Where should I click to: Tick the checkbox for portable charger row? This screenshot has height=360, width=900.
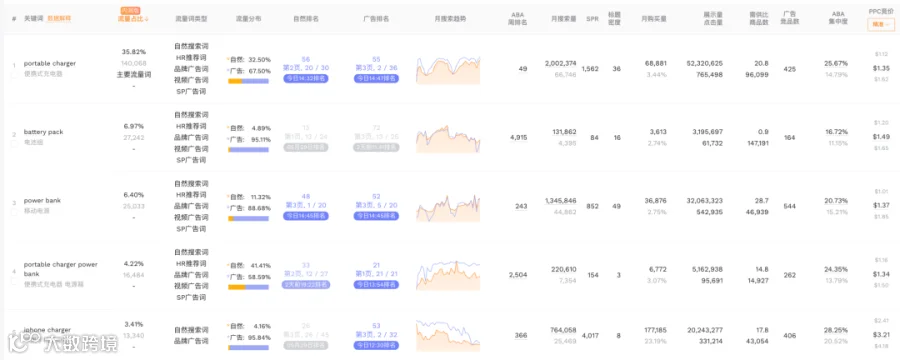tap(14, 75)
